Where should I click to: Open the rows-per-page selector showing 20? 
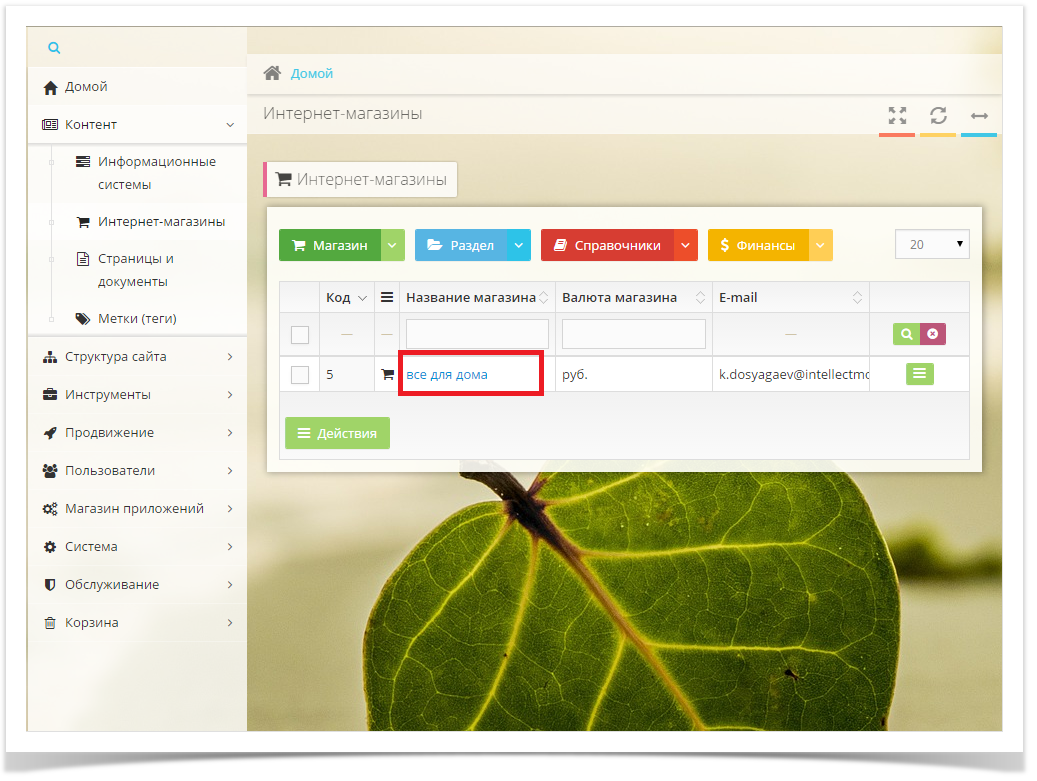(931, 244)
